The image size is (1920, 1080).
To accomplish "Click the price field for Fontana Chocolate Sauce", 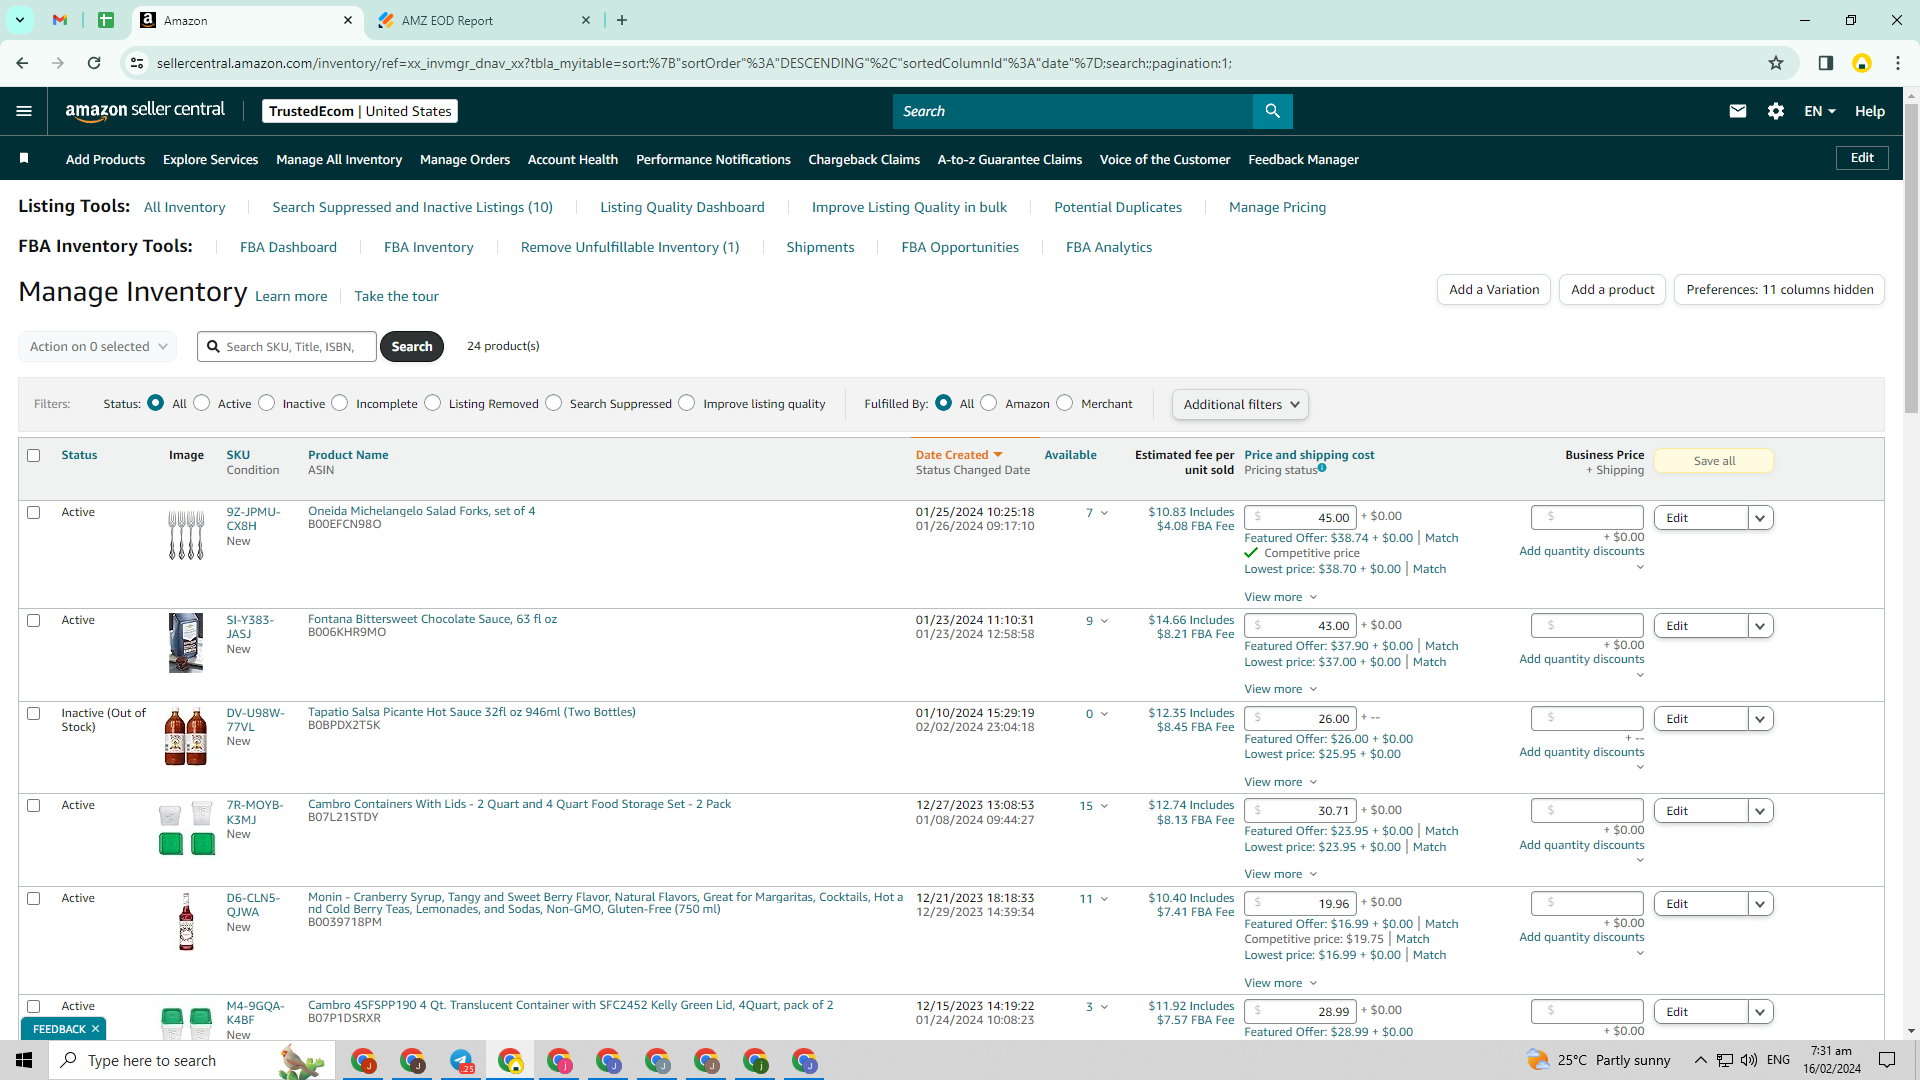I will pos(1300,626).
